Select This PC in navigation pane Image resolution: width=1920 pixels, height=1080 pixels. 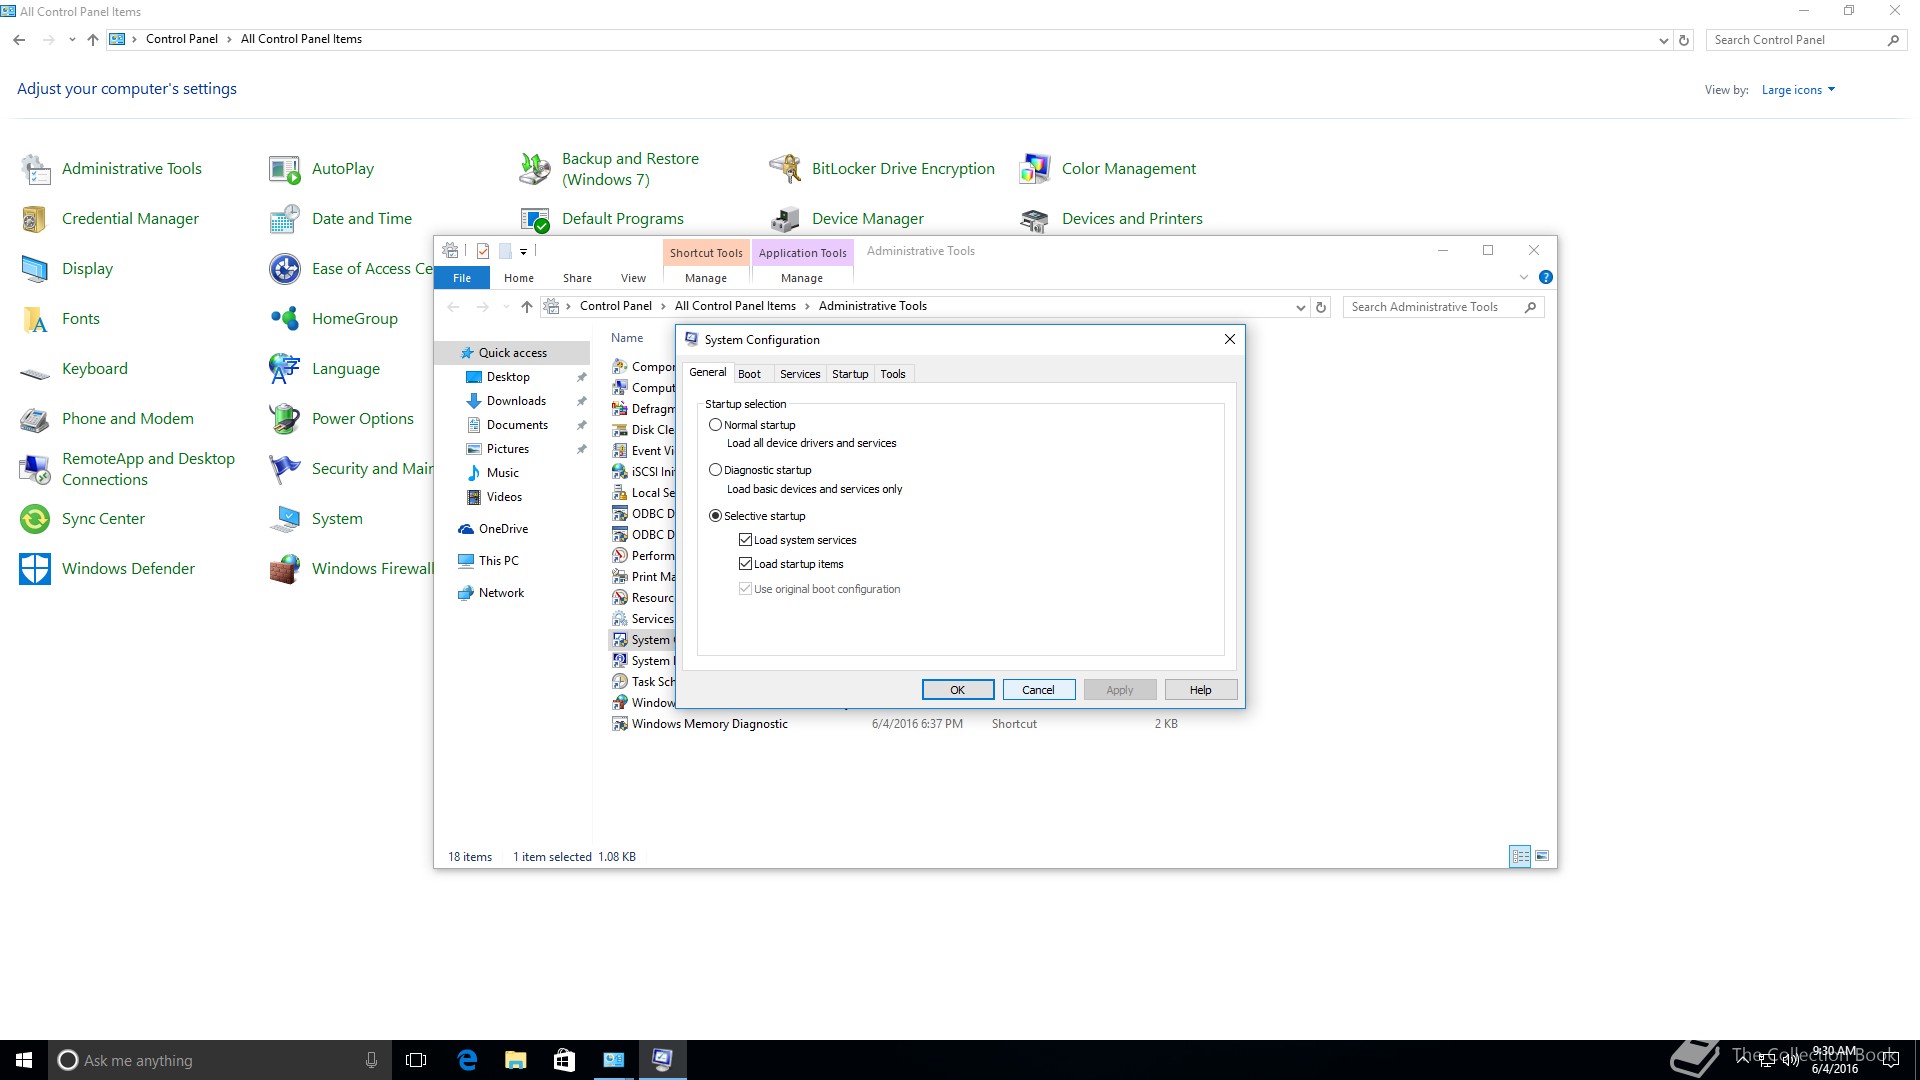pos(498,561)
